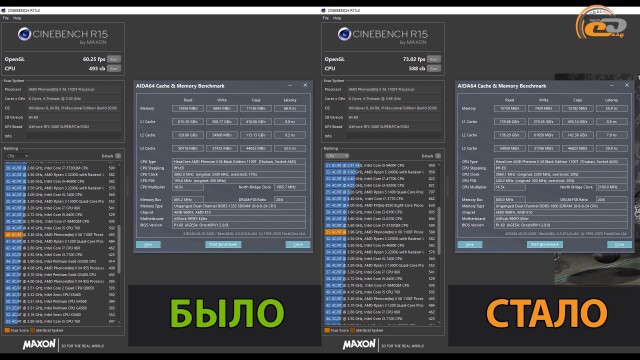Click the L2 Cache Latency value in the DDR3-1600 AIDA64 window
This screenshot has width=640, height=360.
click(x=611, y=135)
